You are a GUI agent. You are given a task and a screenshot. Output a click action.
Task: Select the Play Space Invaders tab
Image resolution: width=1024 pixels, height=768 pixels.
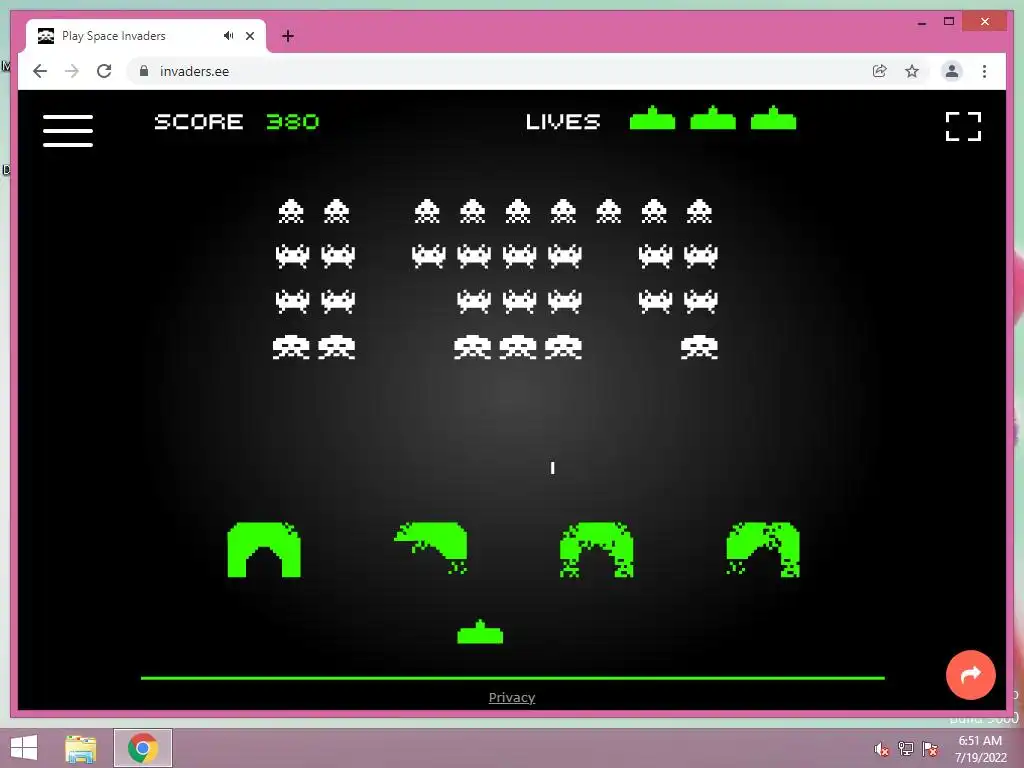146,36
